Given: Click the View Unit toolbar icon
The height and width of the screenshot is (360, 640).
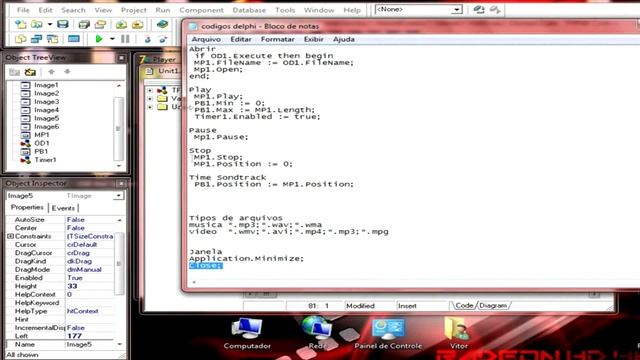Looking at the screenshot, I should [x=20, y=39].
